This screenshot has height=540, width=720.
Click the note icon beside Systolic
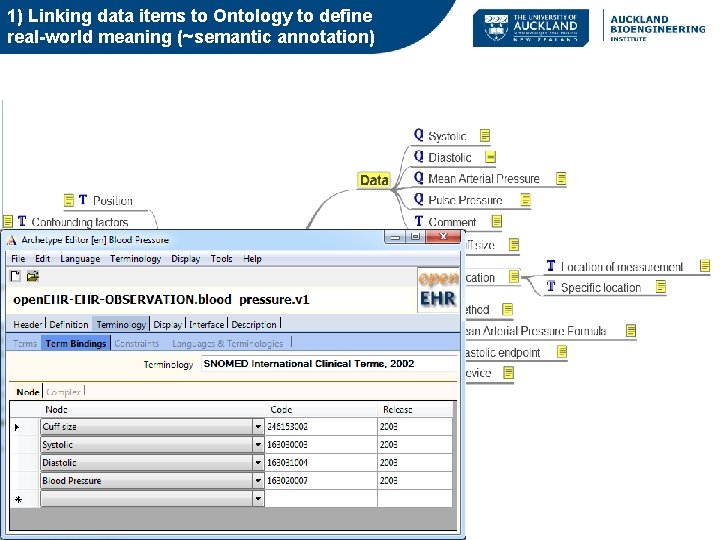click(485, 135)
